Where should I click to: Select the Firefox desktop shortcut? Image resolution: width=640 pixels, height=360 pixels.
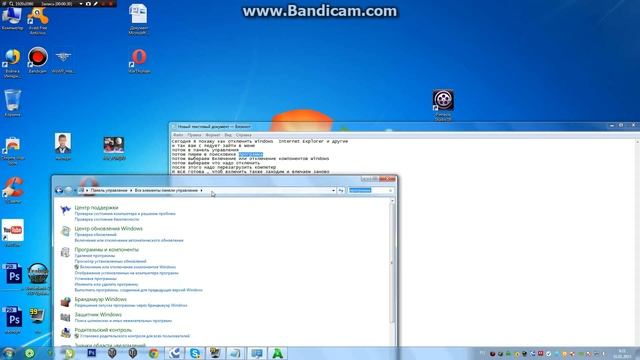click(12, 63)
